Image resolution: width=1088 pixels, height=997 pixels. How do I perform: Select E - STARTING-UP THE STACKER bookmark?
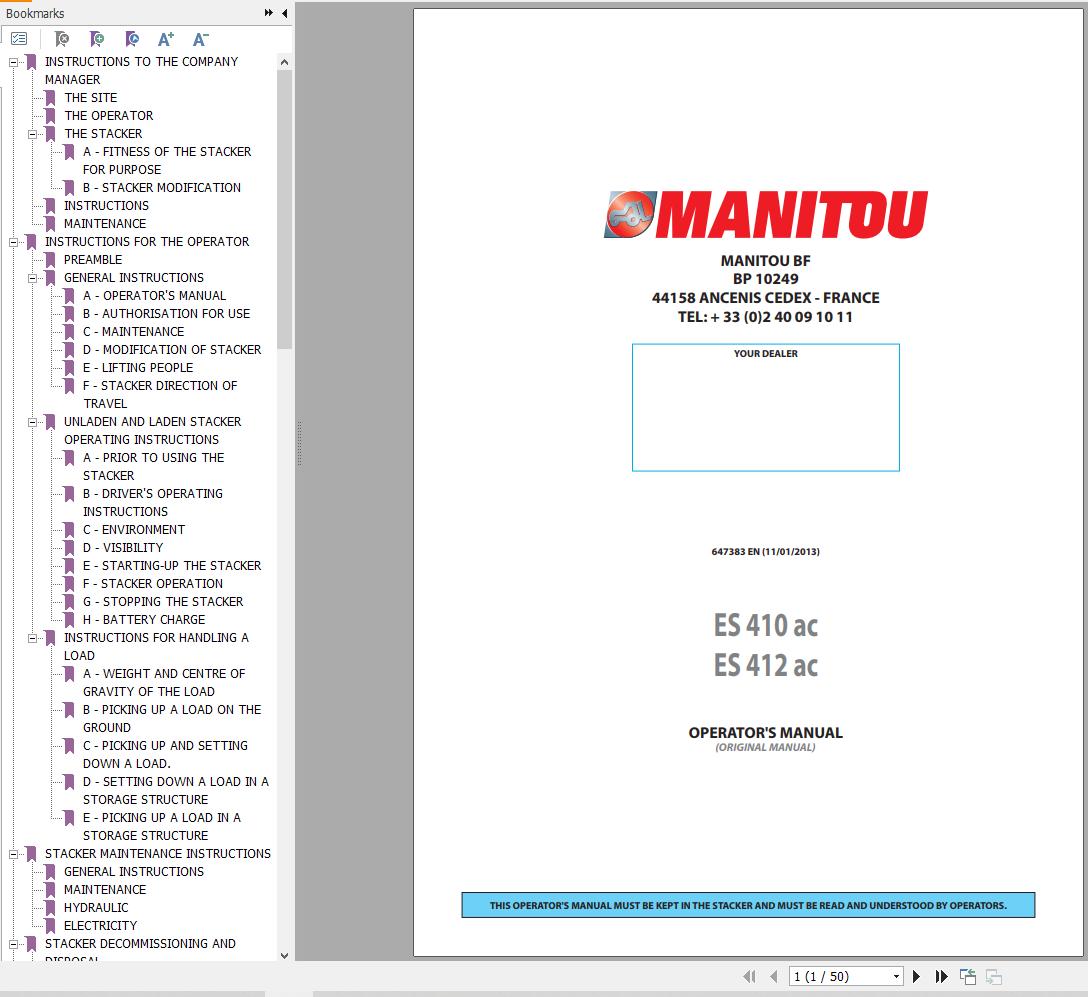tap(172, 565)
